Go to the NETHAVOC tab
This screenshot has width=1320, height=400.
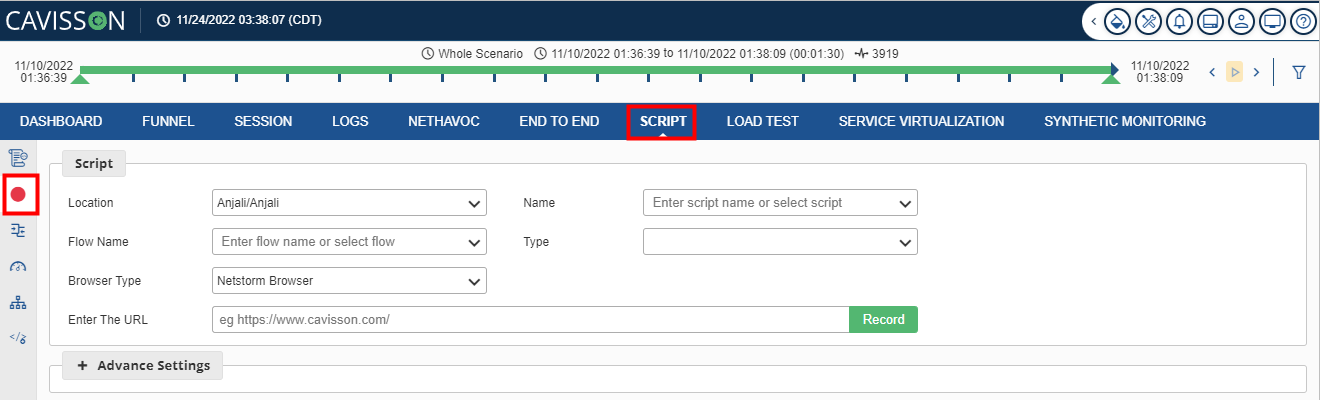click(444, 121)
